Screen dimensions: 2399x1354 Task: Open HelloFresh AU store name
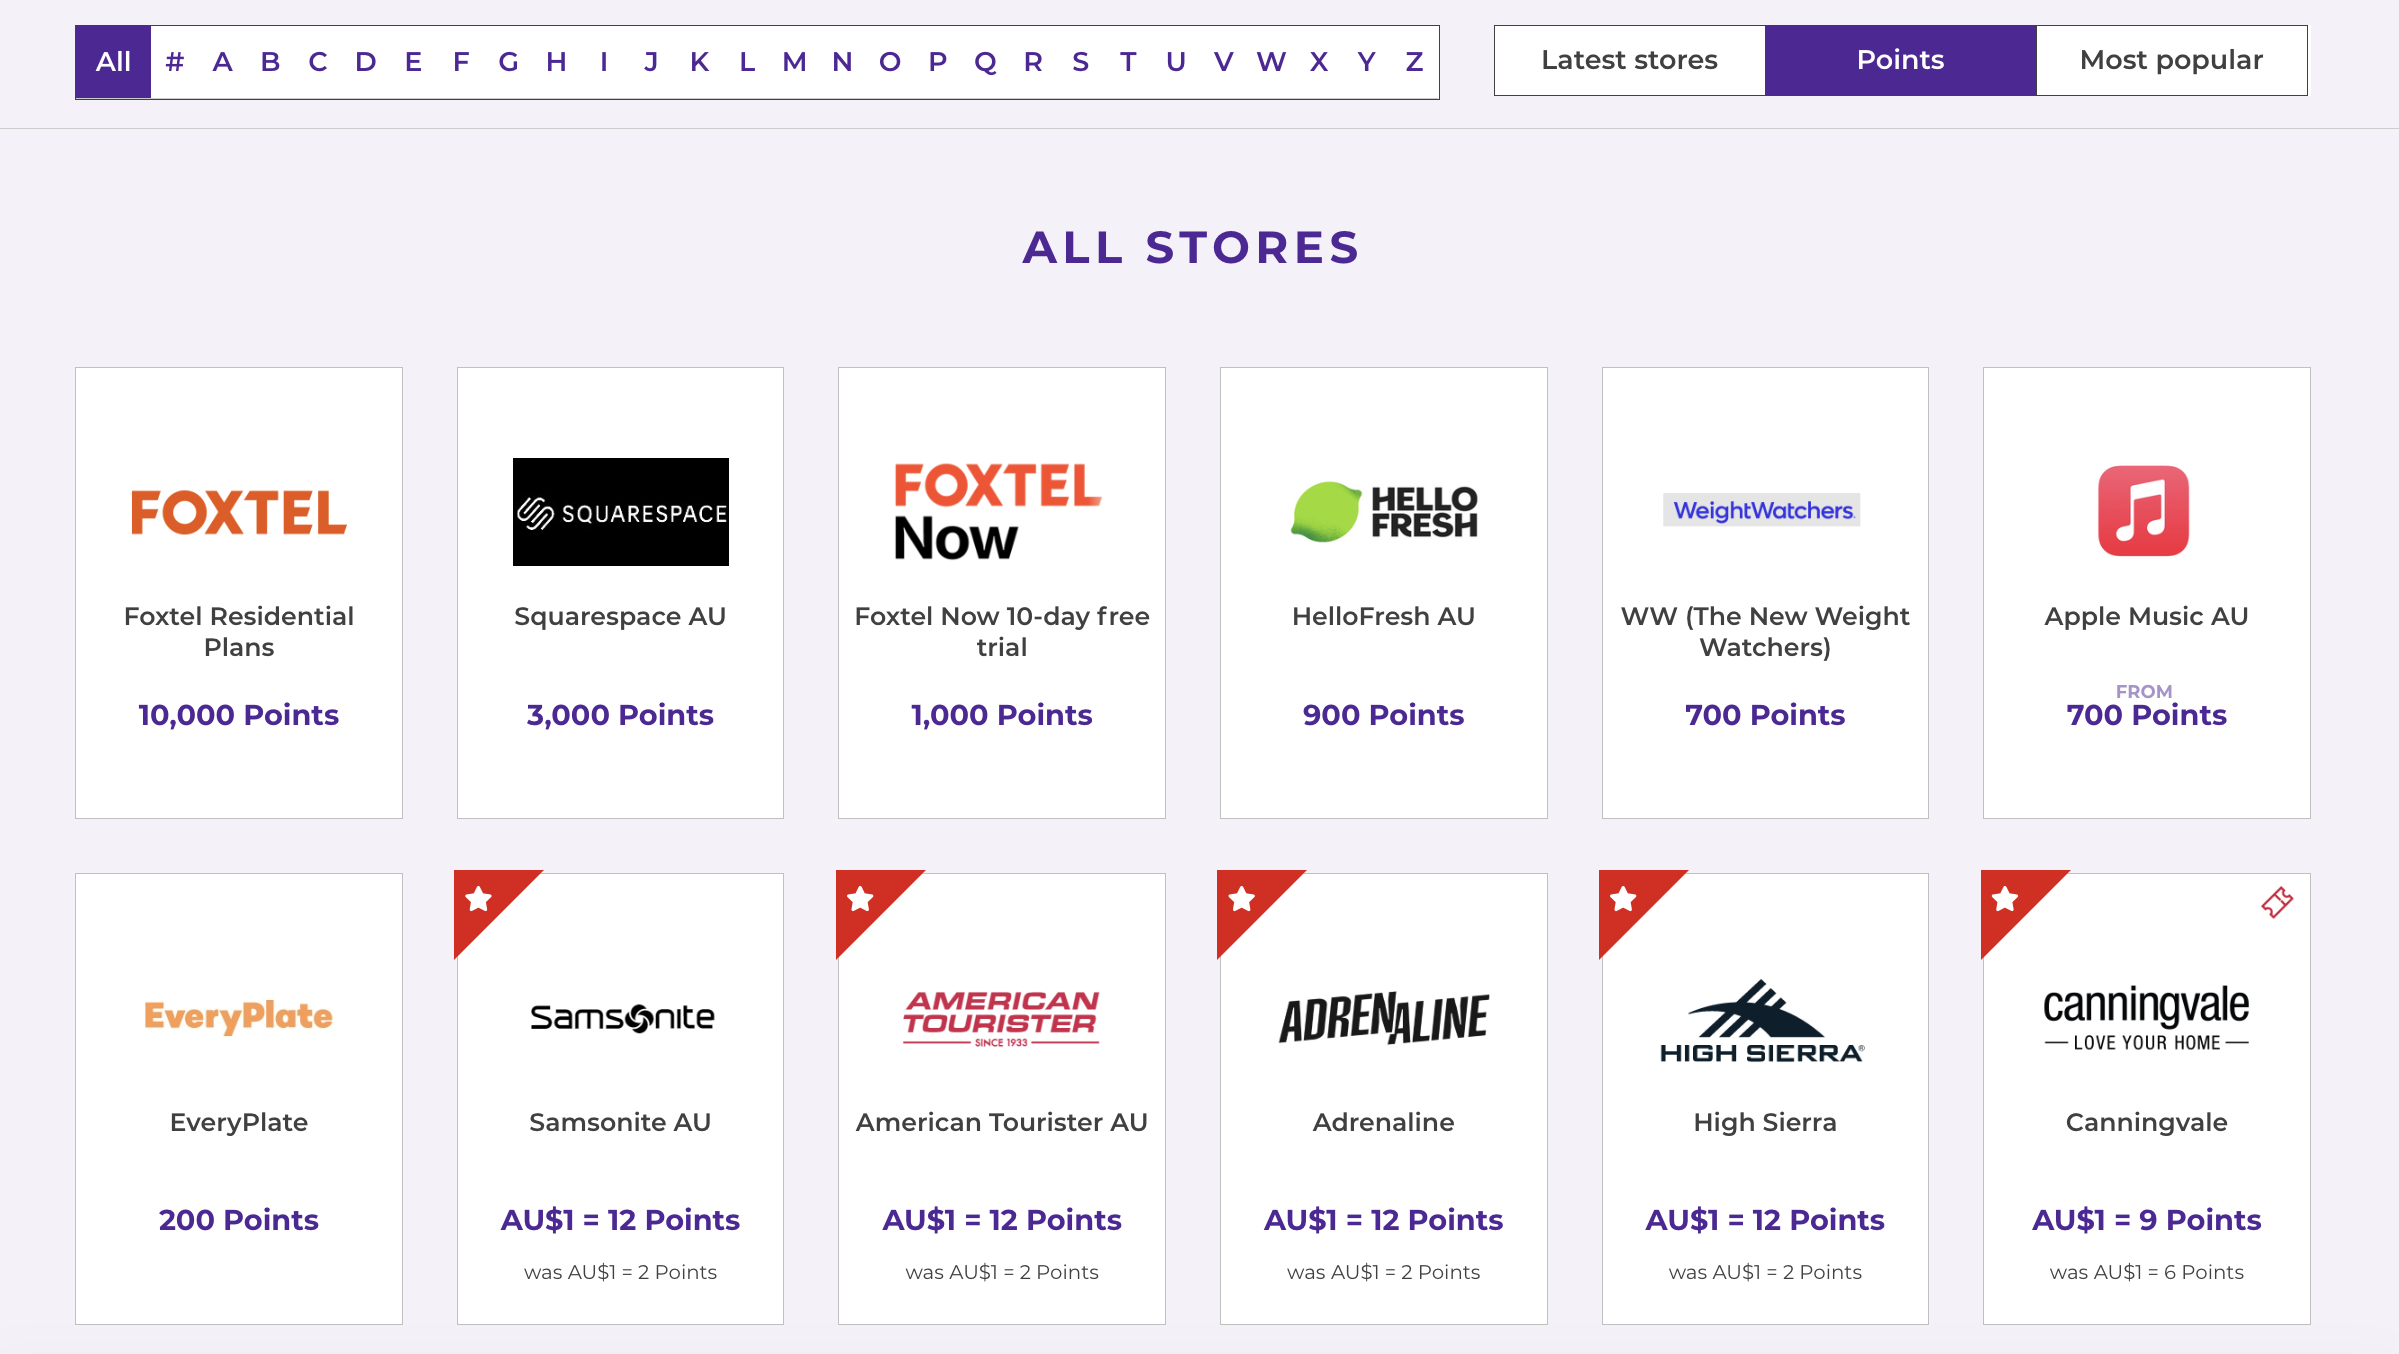point(1384,616)
